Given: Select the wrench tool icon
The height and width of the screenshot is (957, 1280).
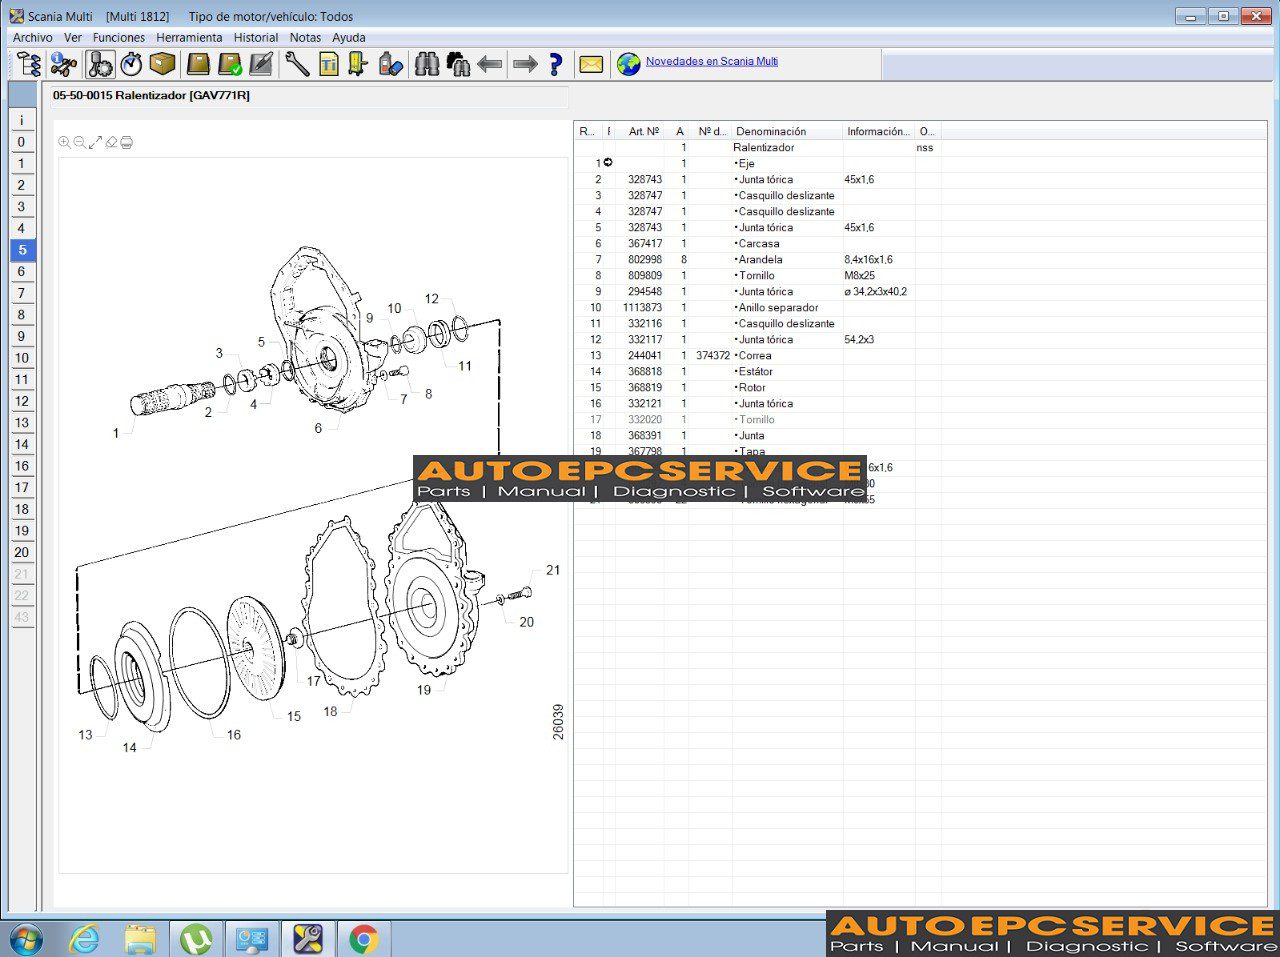Looking at the screenshot, I should 297,65.
